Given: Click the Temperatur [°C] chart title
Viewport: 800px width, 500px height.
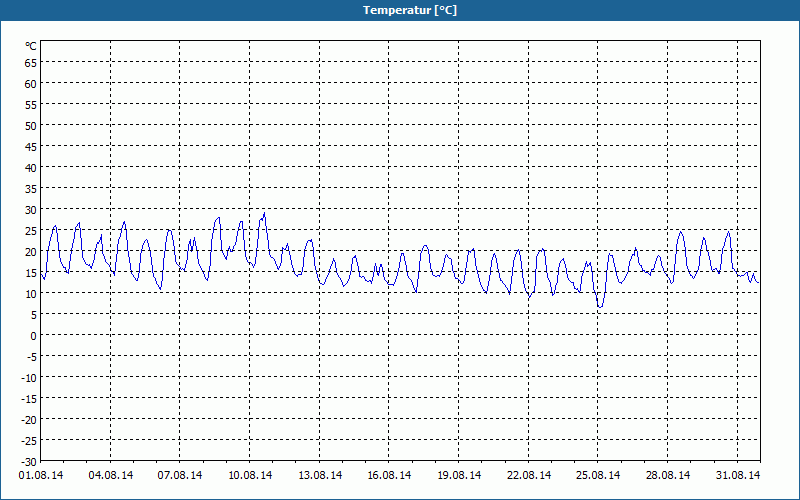Looking at the screenshot, I should [x=410, y=10].
